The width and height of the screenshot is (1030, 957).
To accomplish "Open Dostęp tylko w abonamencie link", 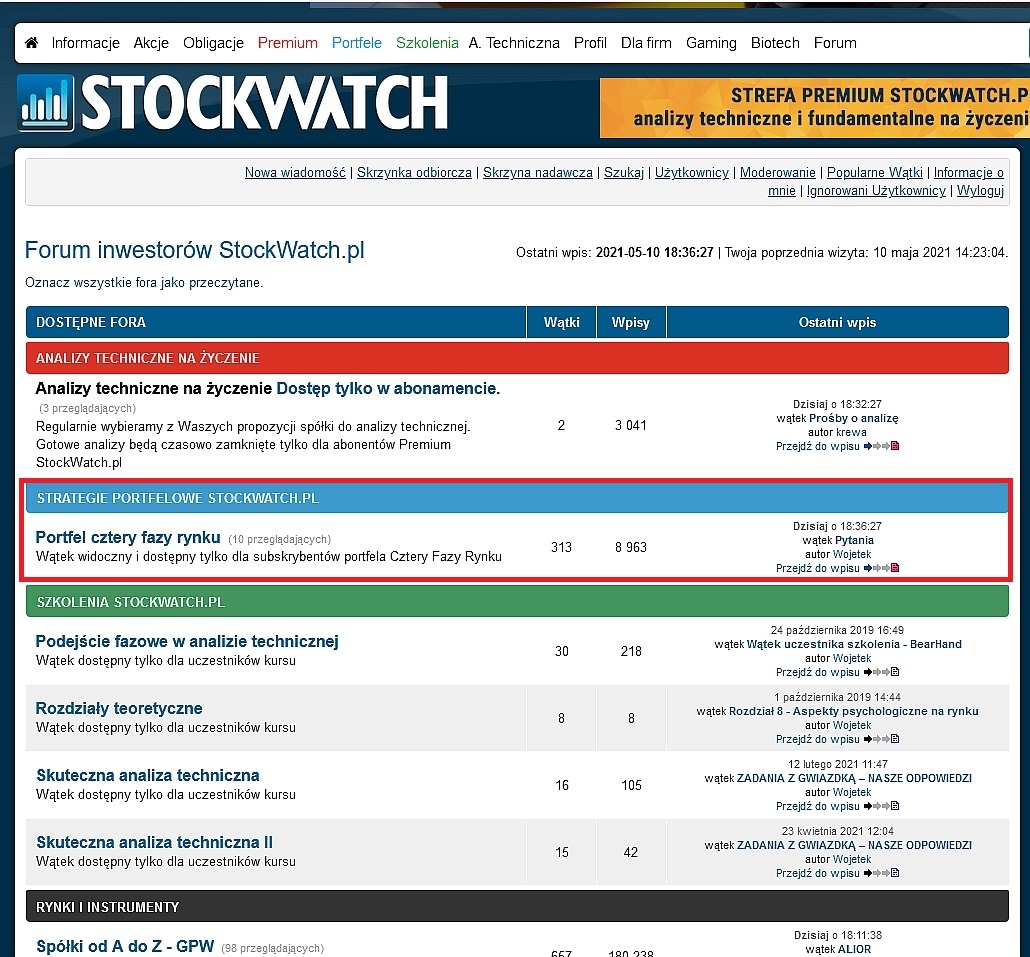I will 388,388.
